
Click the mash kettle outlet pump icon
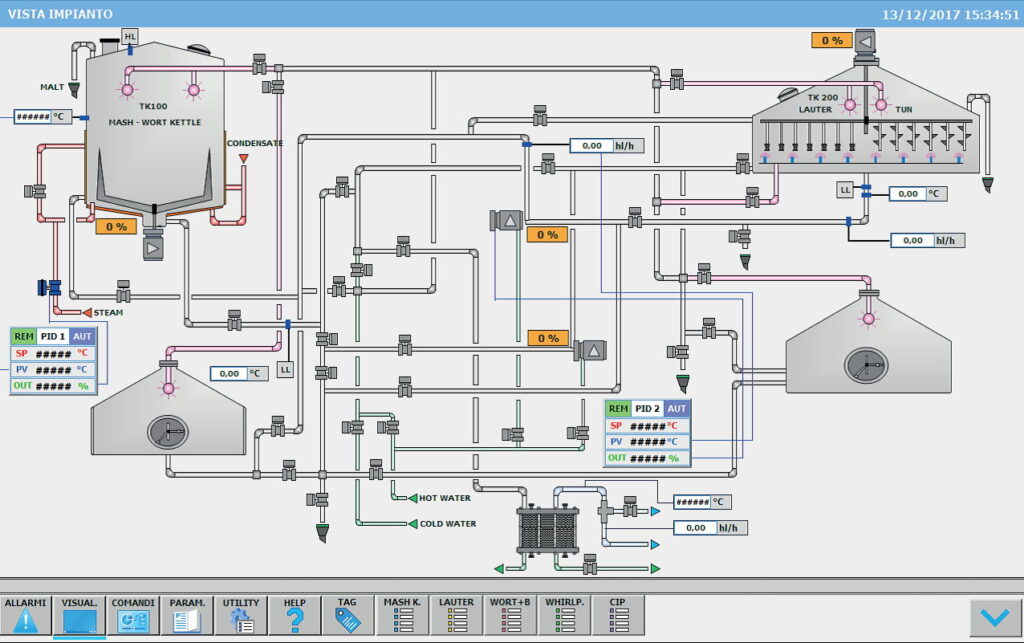pyautogui.click(x=153, y=247)
